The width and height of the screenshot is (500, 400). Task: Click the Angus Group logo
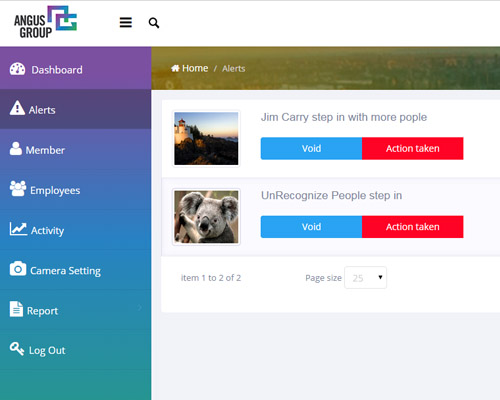[x=46, y=22]
